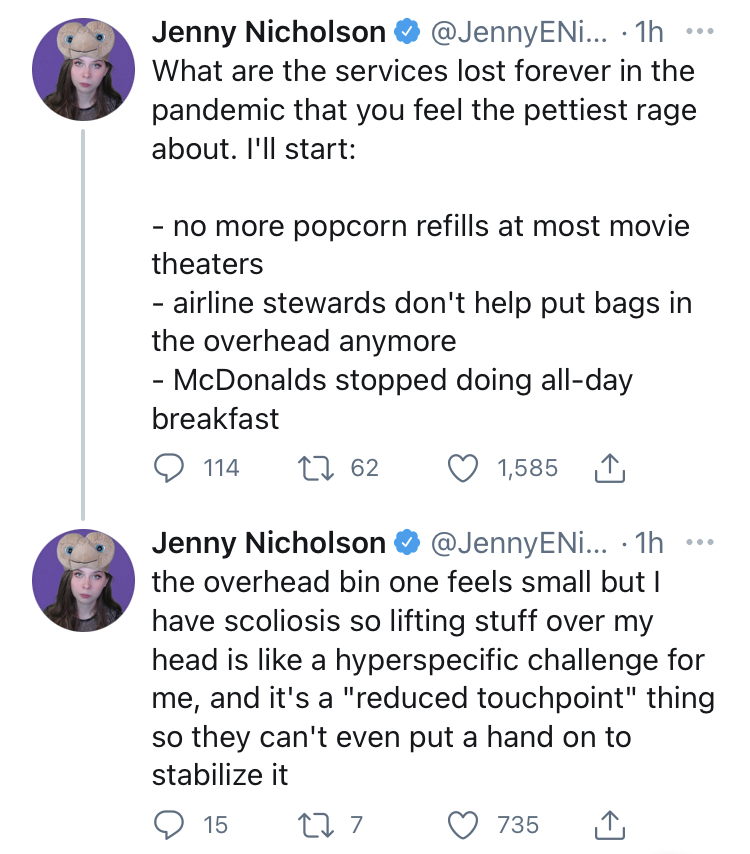The height and width of the screenshot is (854, 750).
Task: Tap the profile avatar on second tweet
Action: (x=83, y=580)
